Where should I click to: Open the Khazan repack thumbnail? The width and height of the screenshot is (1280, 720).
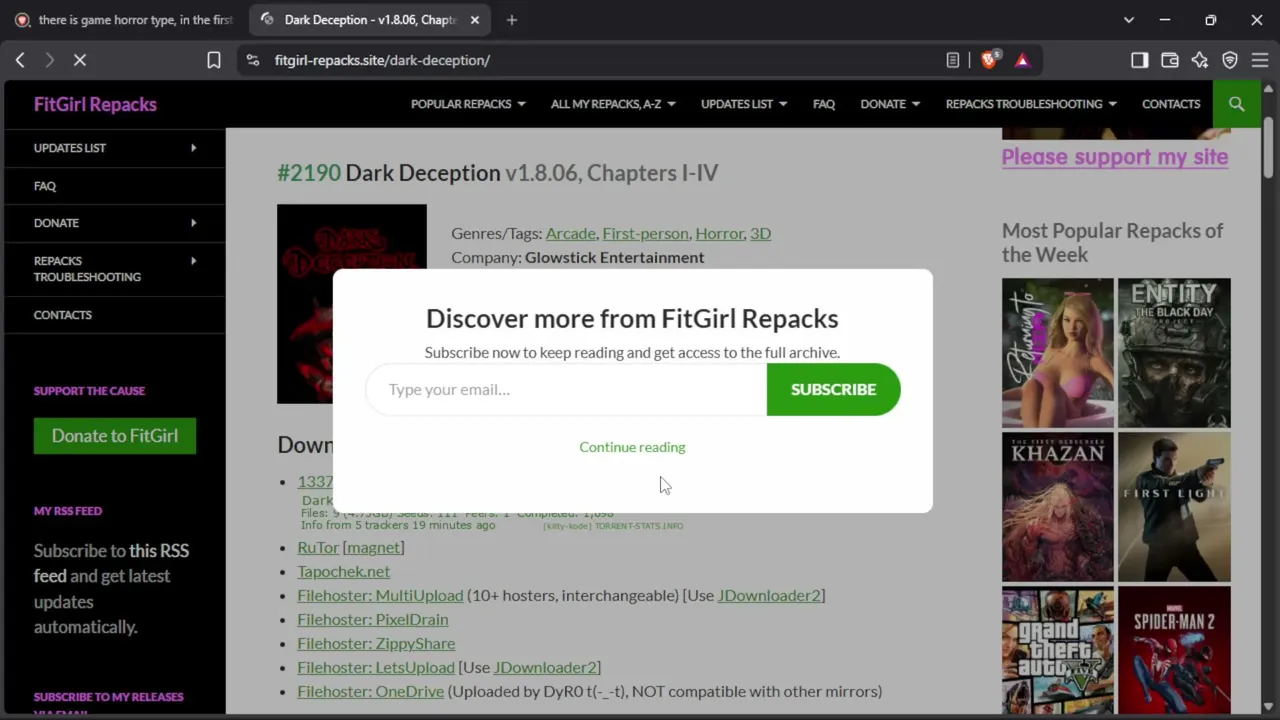(x=1058, y=507)
